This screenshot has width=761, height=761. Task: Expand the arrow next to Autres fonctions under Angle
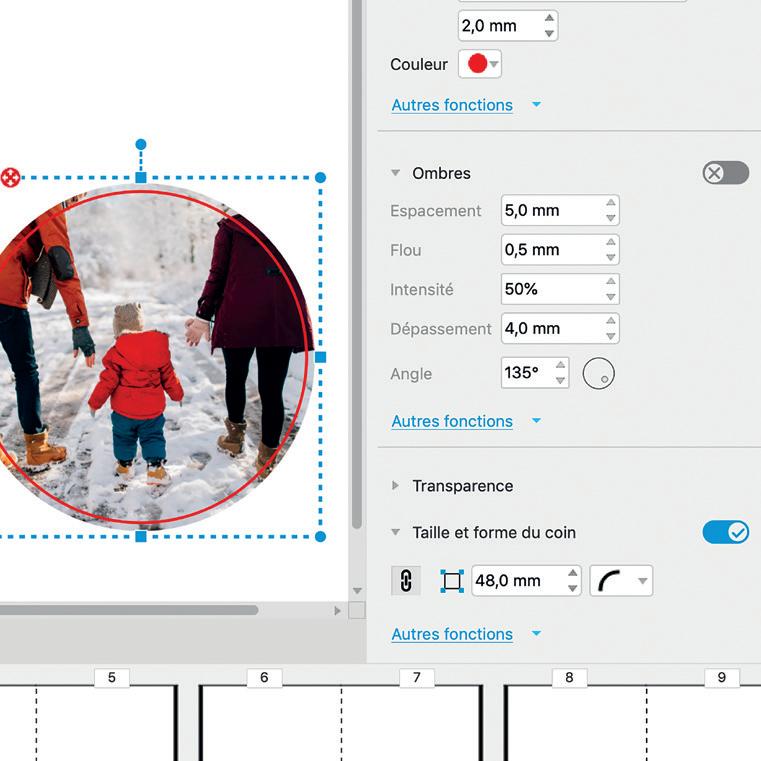click(536, 420)
